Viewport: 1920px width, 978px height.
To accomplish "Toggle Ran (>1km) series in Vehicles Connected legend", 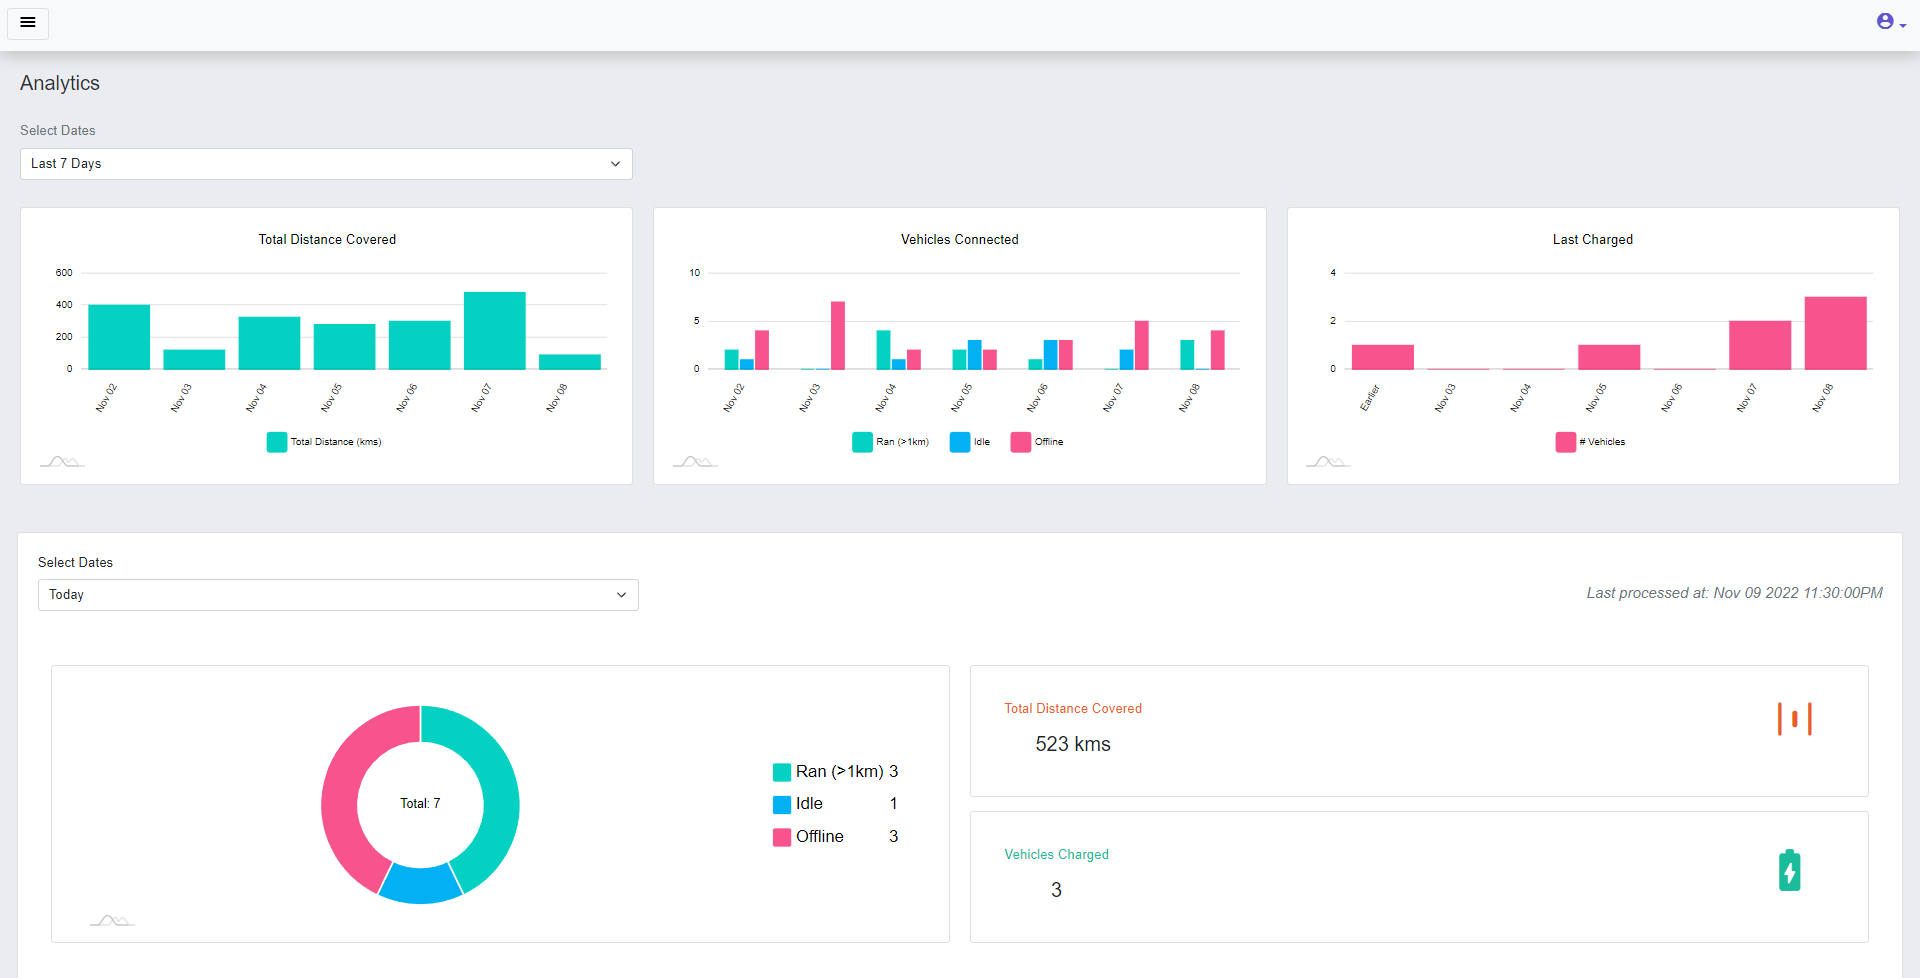I will point(890,442).
